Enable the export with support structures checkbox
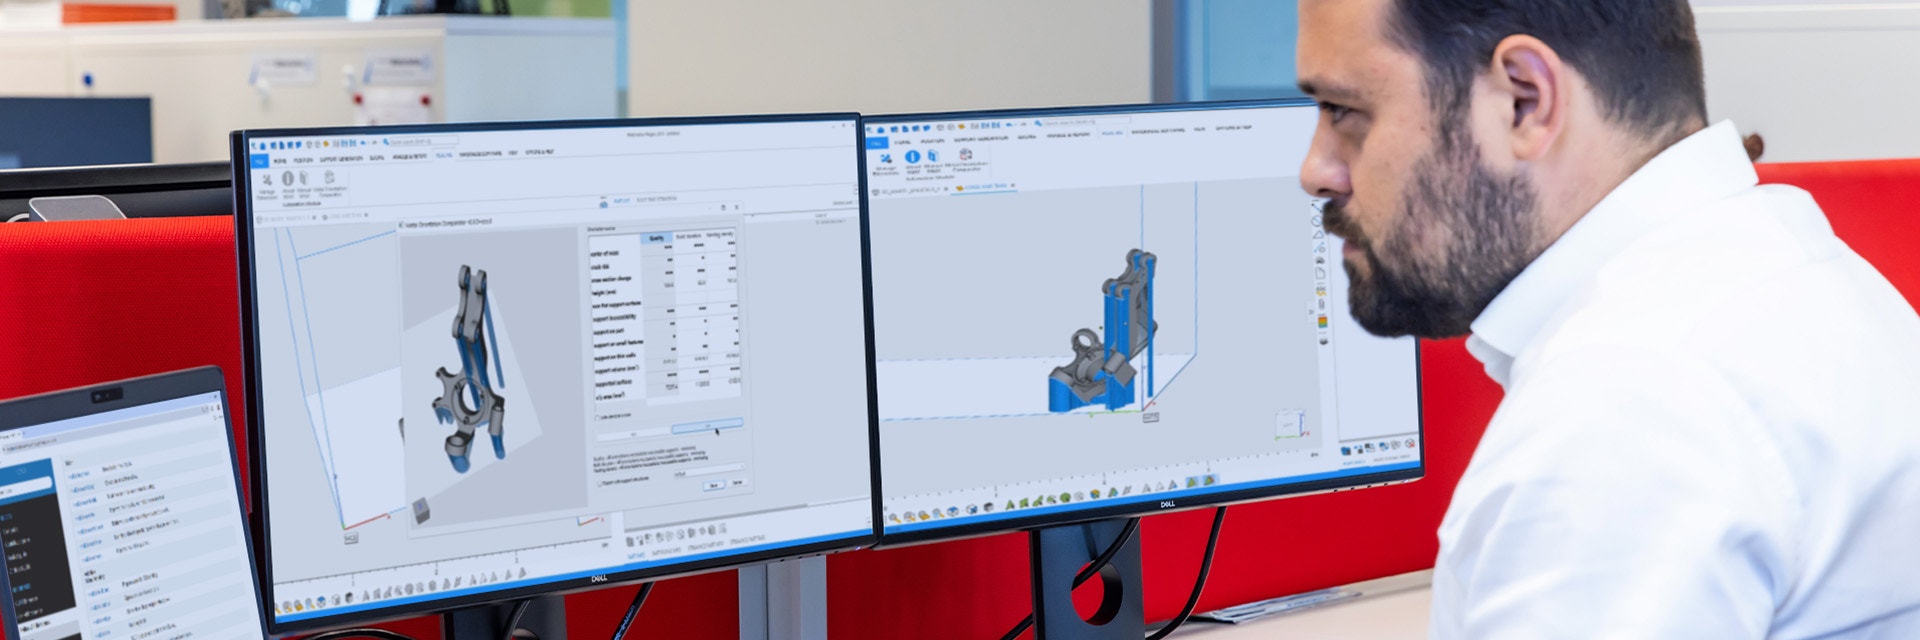The width and height of the screenshot is (1920, 640). click(599, 481)
